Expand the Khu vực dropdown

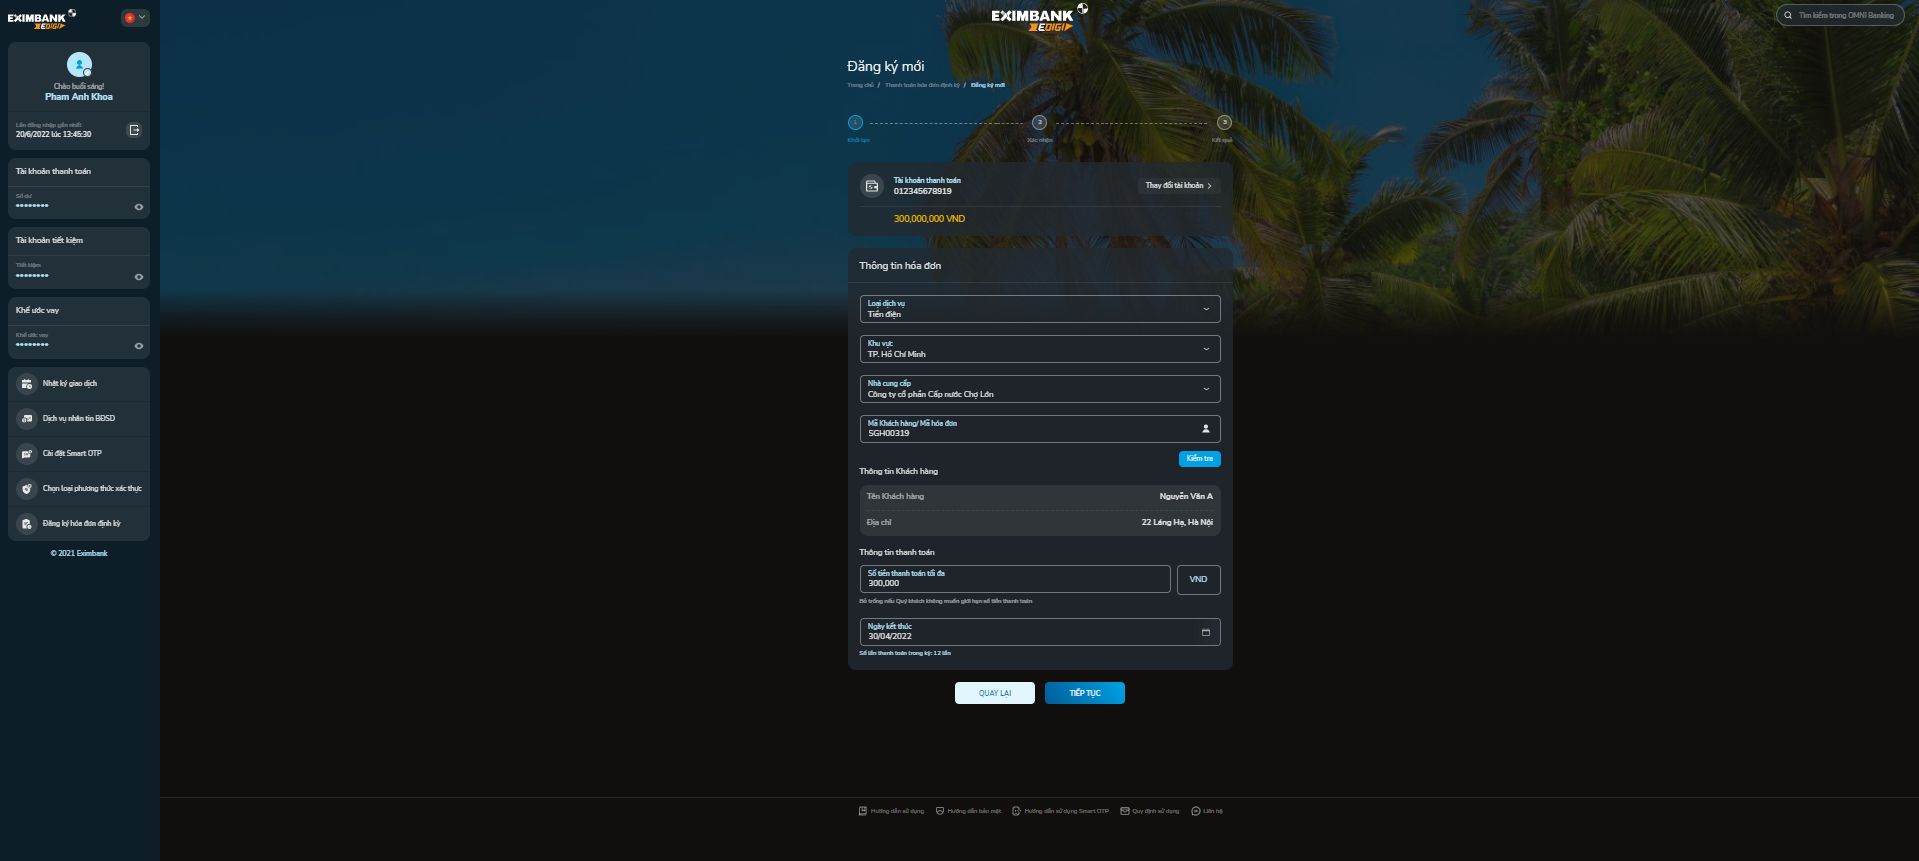coord(1039,349)
